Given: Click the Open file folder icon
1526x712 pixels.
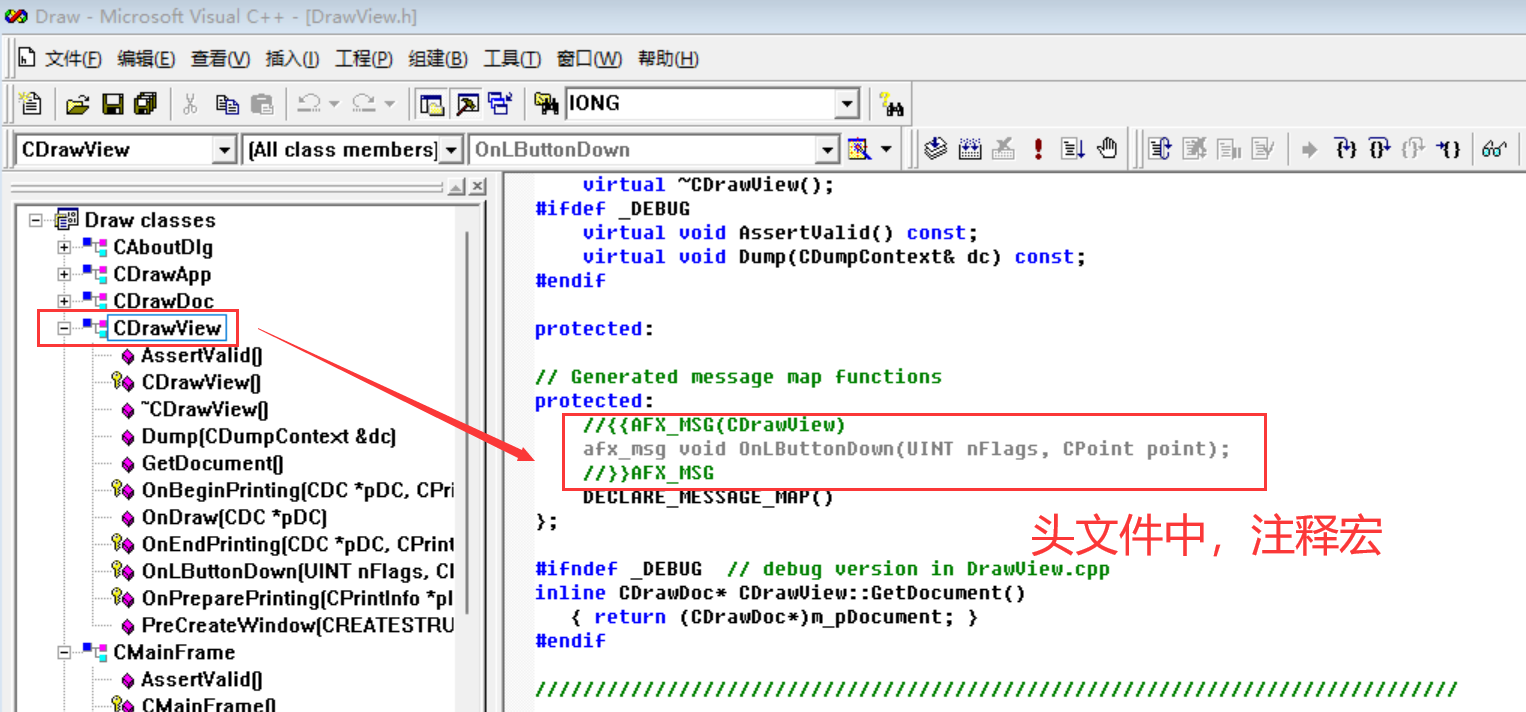Looking at the screenshot, I should (x=78, y=103).
